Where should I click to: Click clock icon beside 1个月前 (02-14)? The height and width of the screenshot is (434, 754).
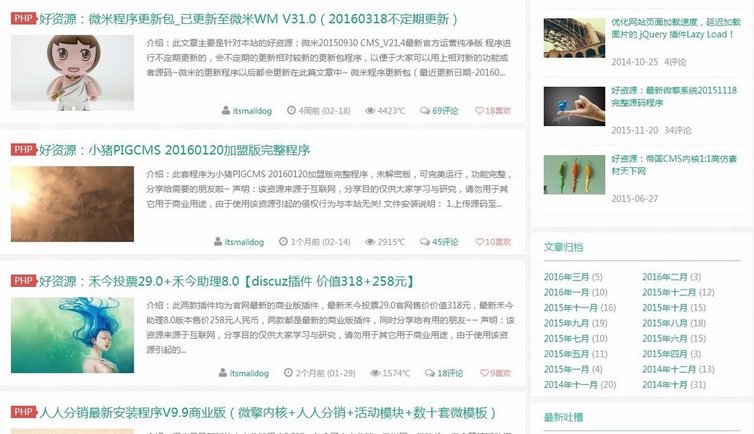pyautogui.click(x=283, y=242)
